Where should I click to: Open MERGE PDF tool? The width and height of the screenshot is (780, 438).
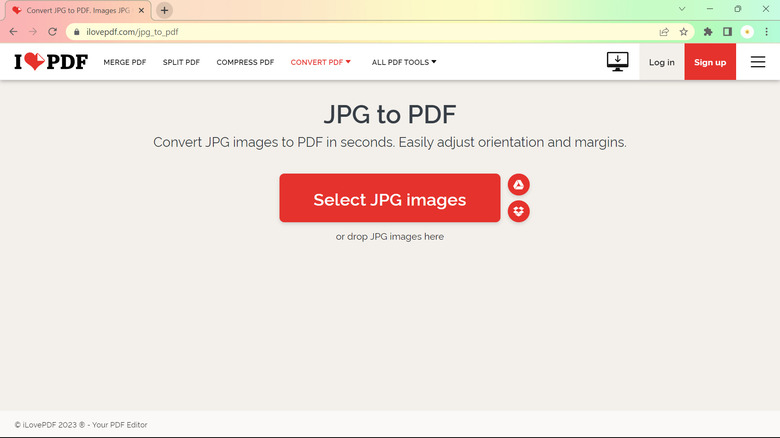[125, 62]
